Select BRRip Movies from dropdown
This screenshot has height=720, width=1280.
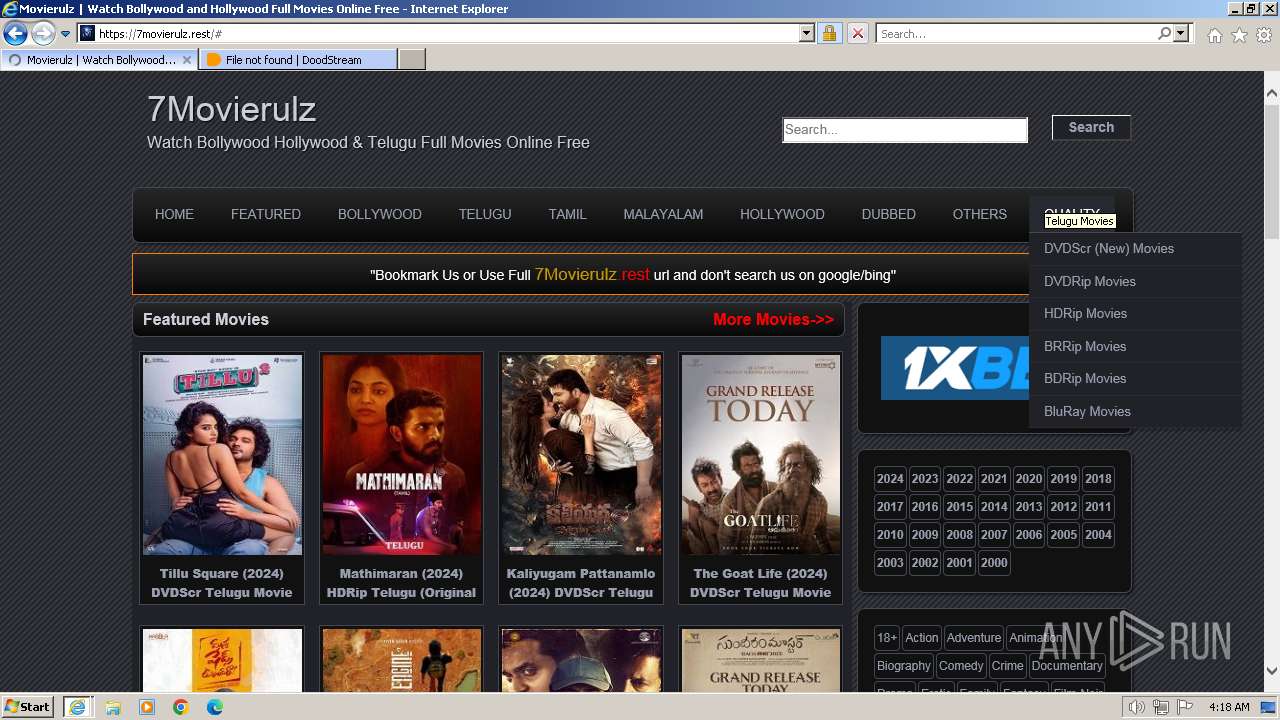(1135, 346)
